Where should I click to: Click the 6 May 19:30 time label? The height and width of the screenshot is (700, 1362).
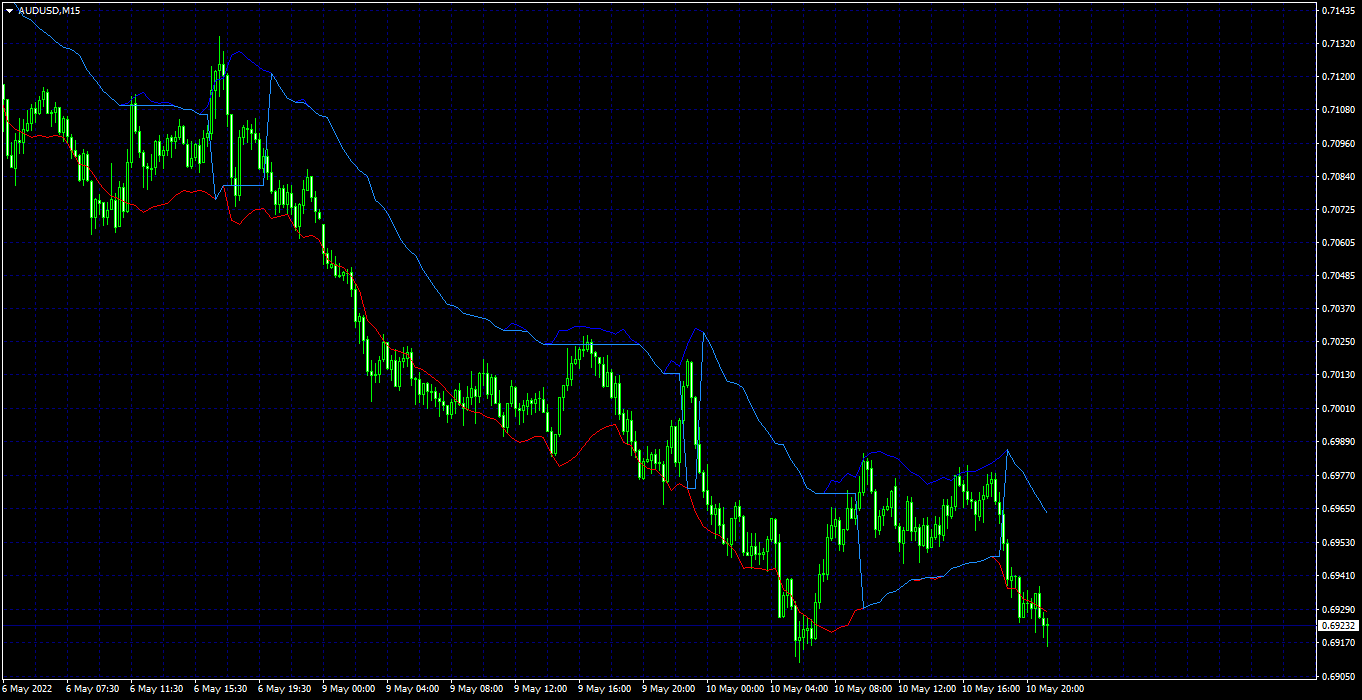click(x=284, y=688)
